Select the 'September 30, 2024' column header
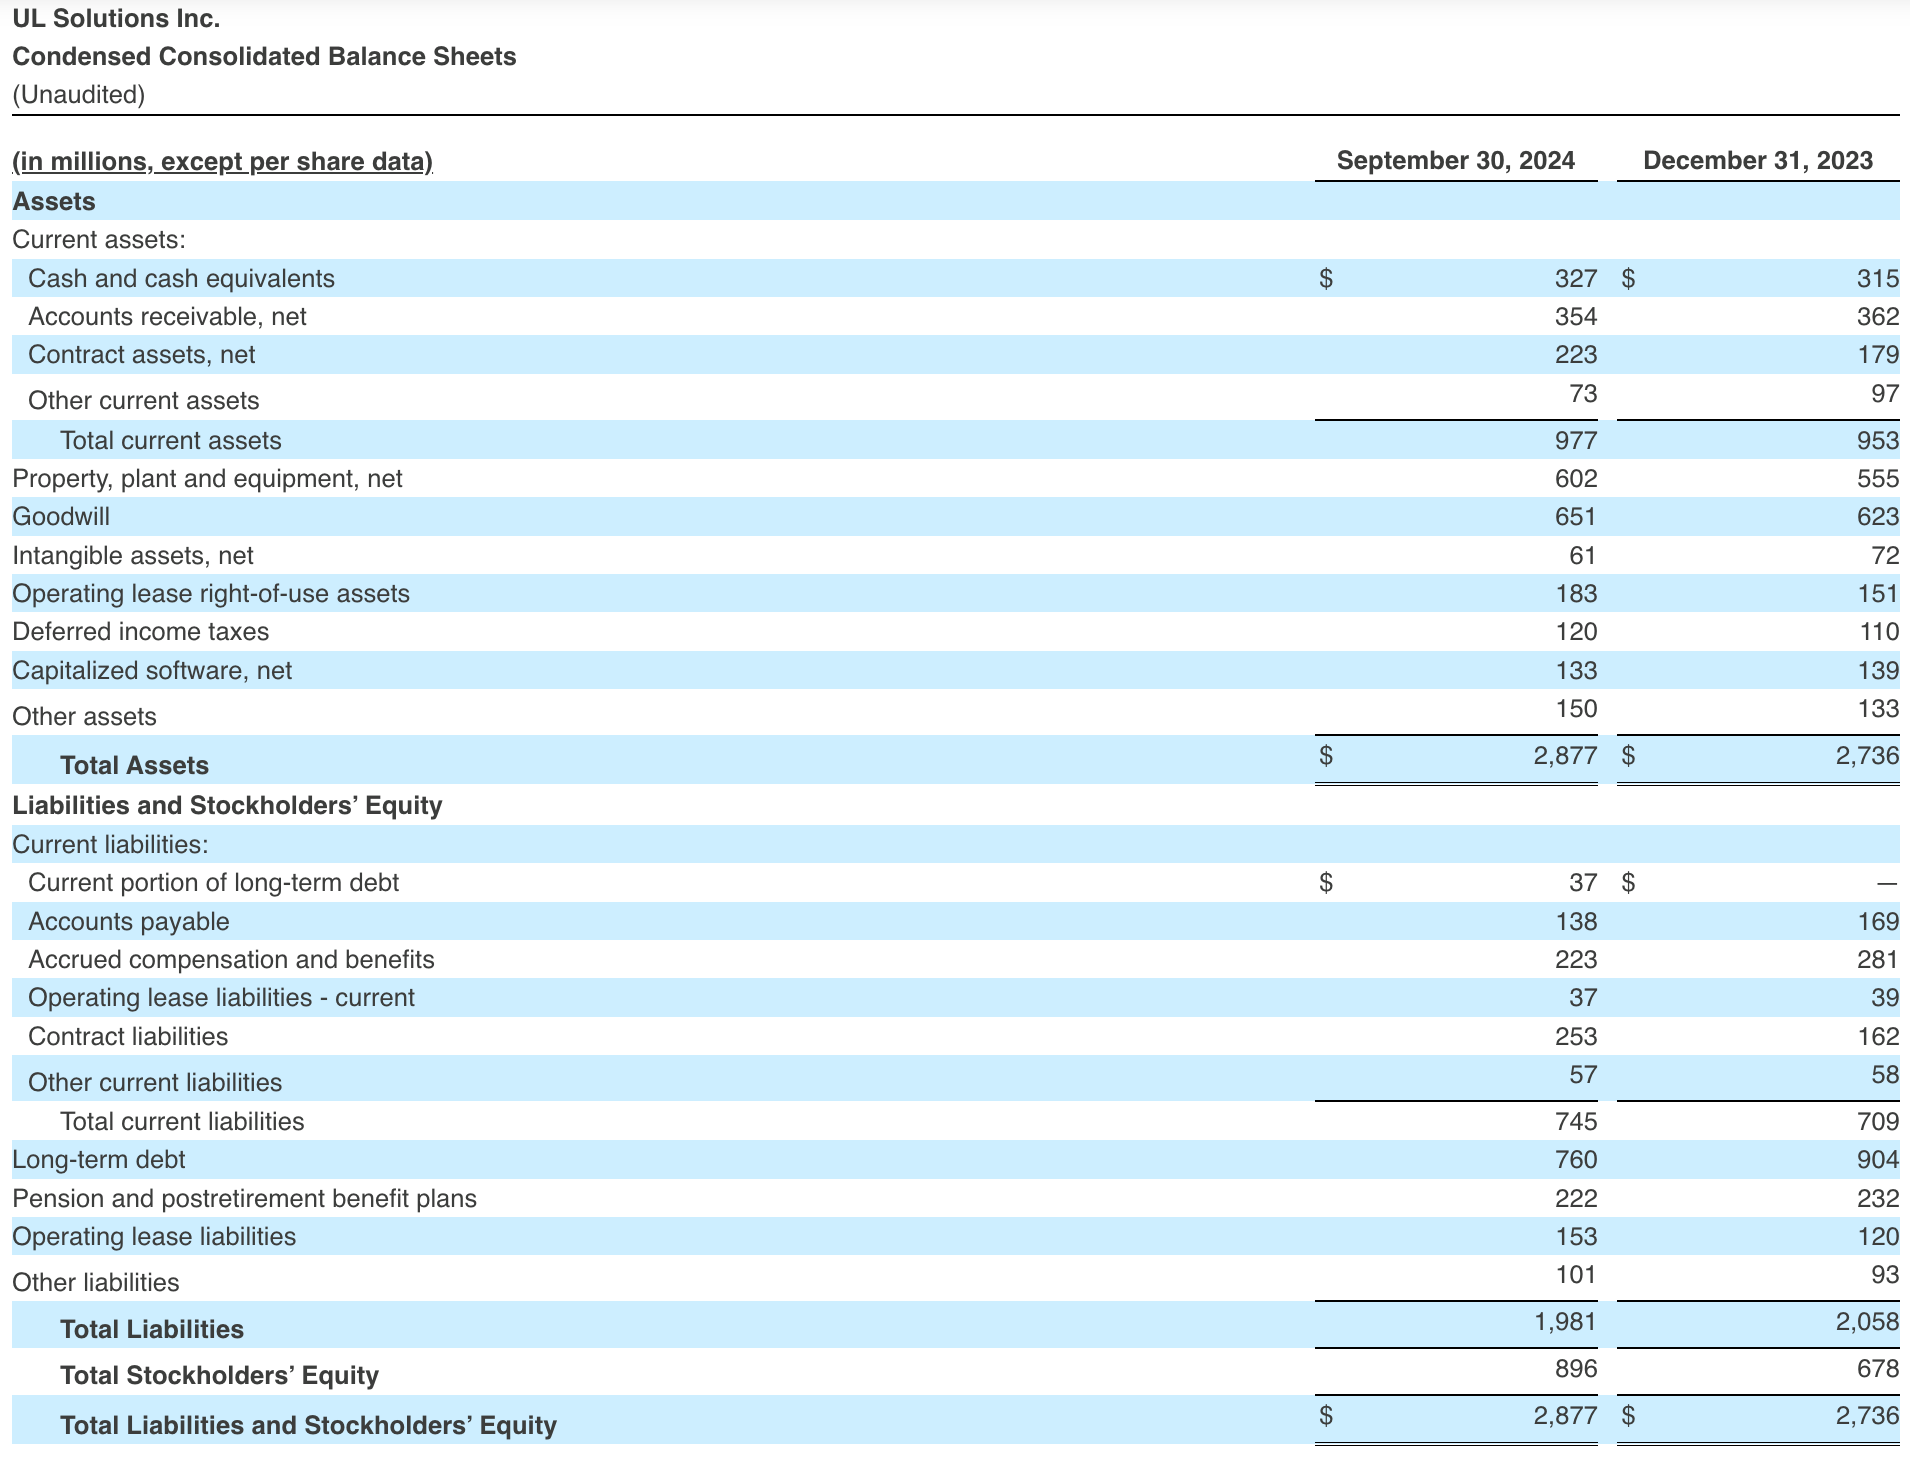 pyautogui.click(x=1456, y=160)
